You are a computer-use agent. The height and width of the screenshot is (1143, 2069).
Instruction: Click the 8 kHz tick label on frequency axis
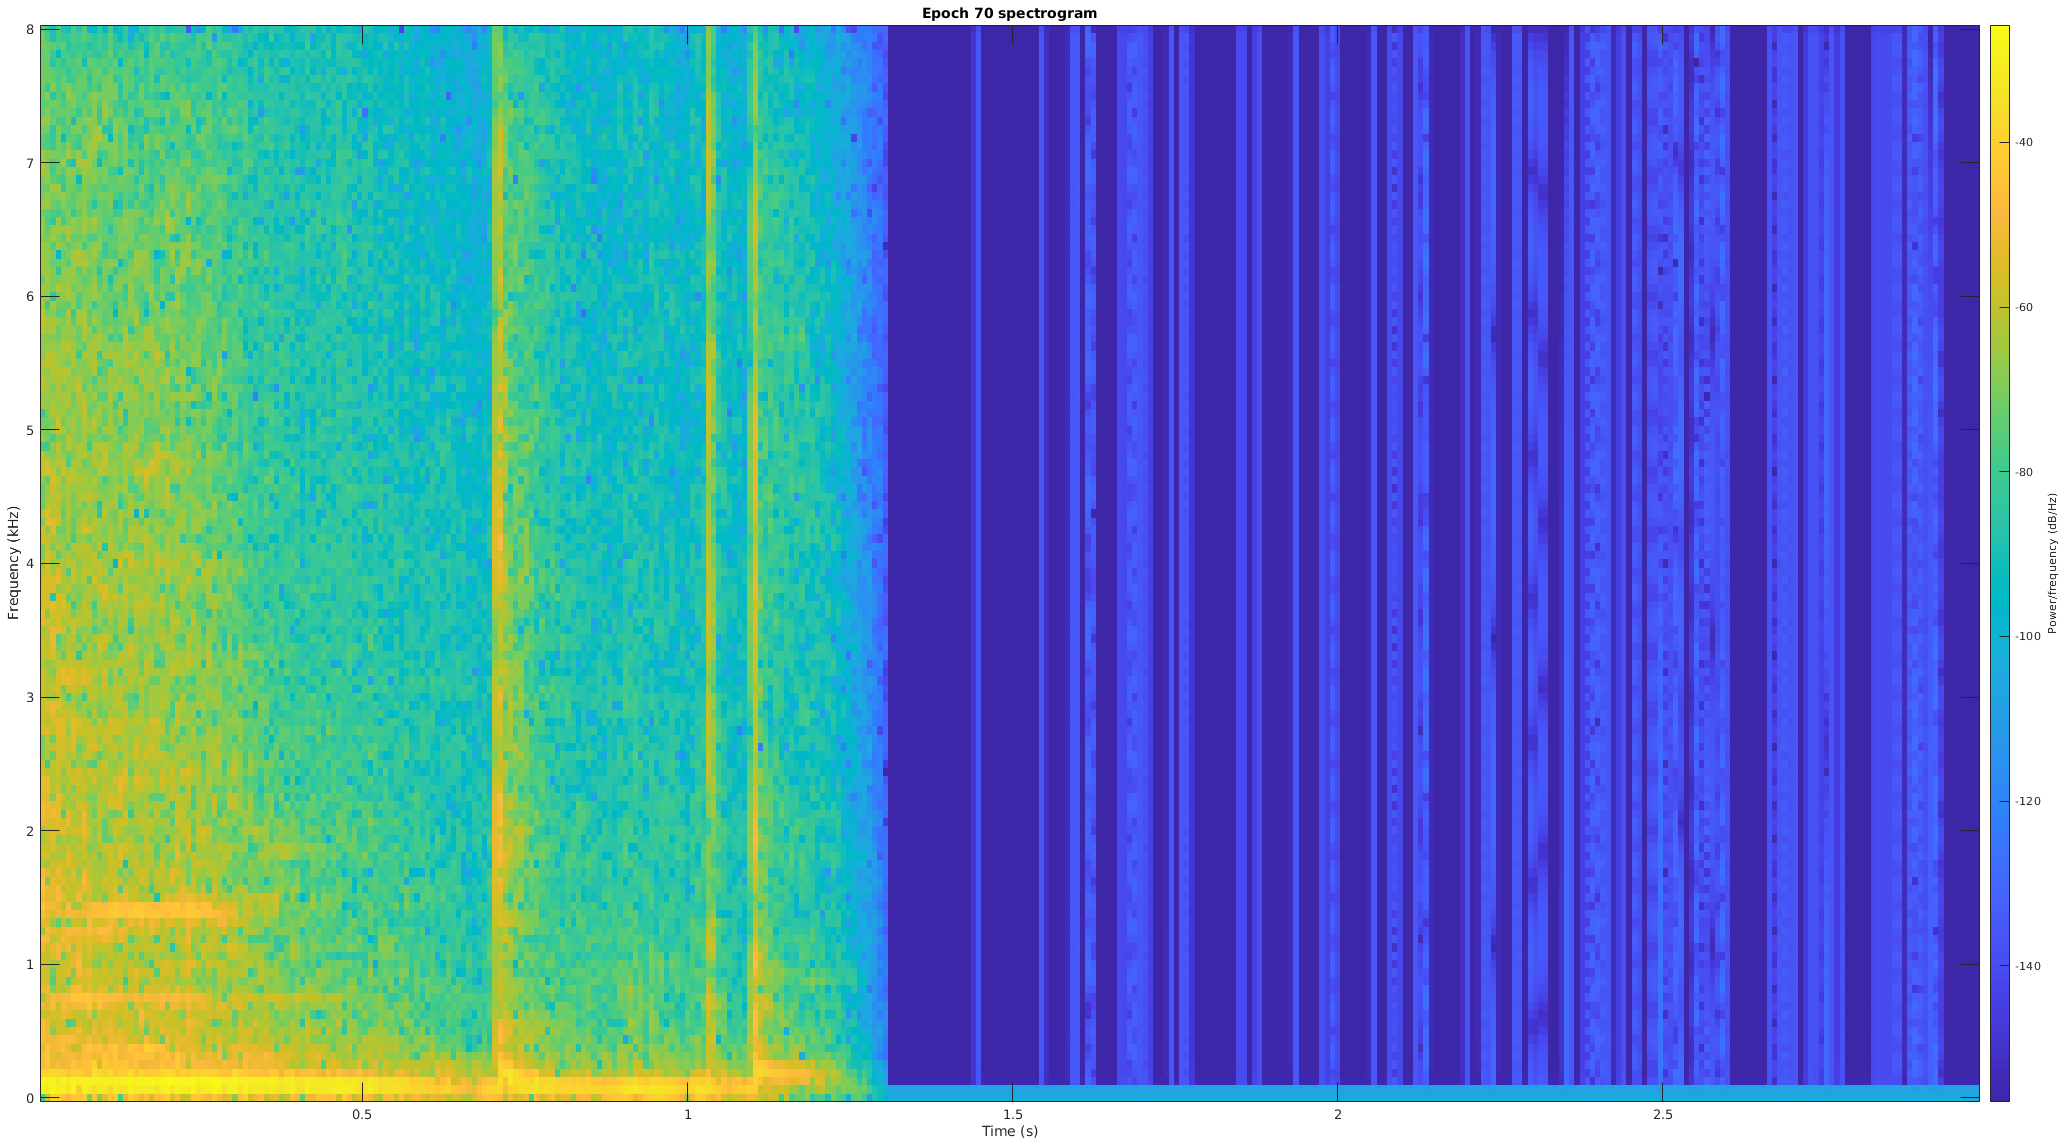pos(30,29)
